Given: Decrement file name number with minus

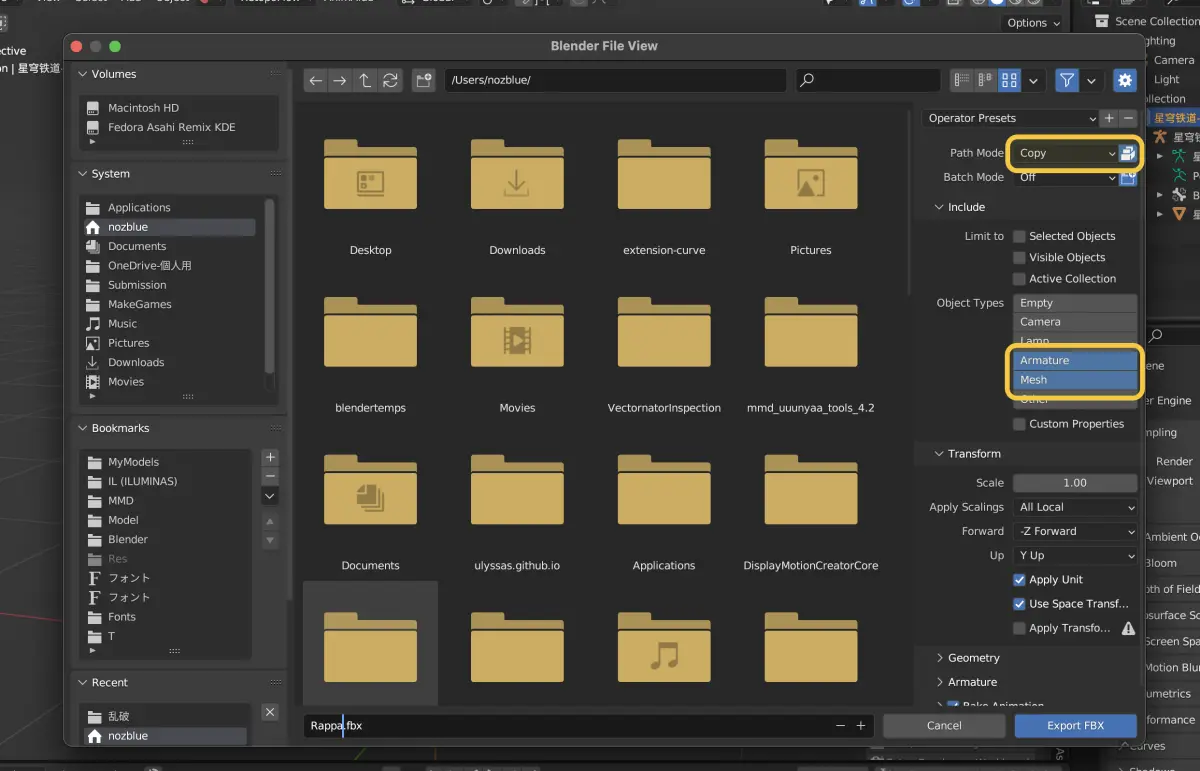Looking at the screenshot, I should click(840, 726).
